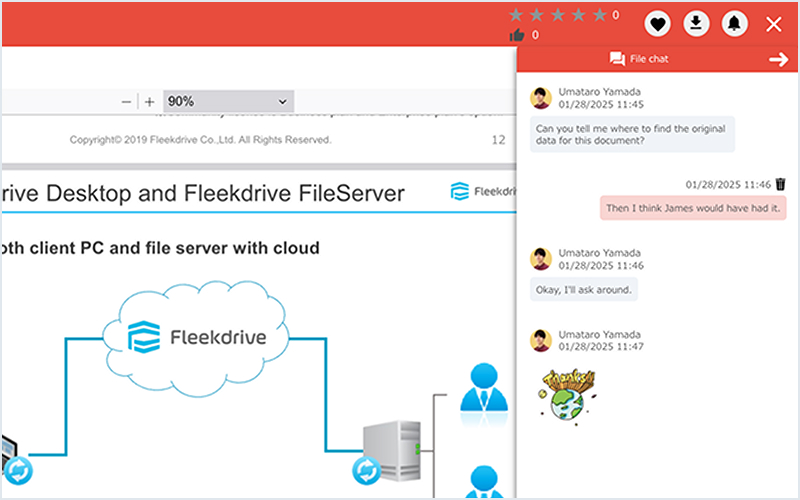Screen dimensions: 800x500
Task: Click the Fleekdrive logo in slide header
Action: pyautogui.click(x=483, y=191)
